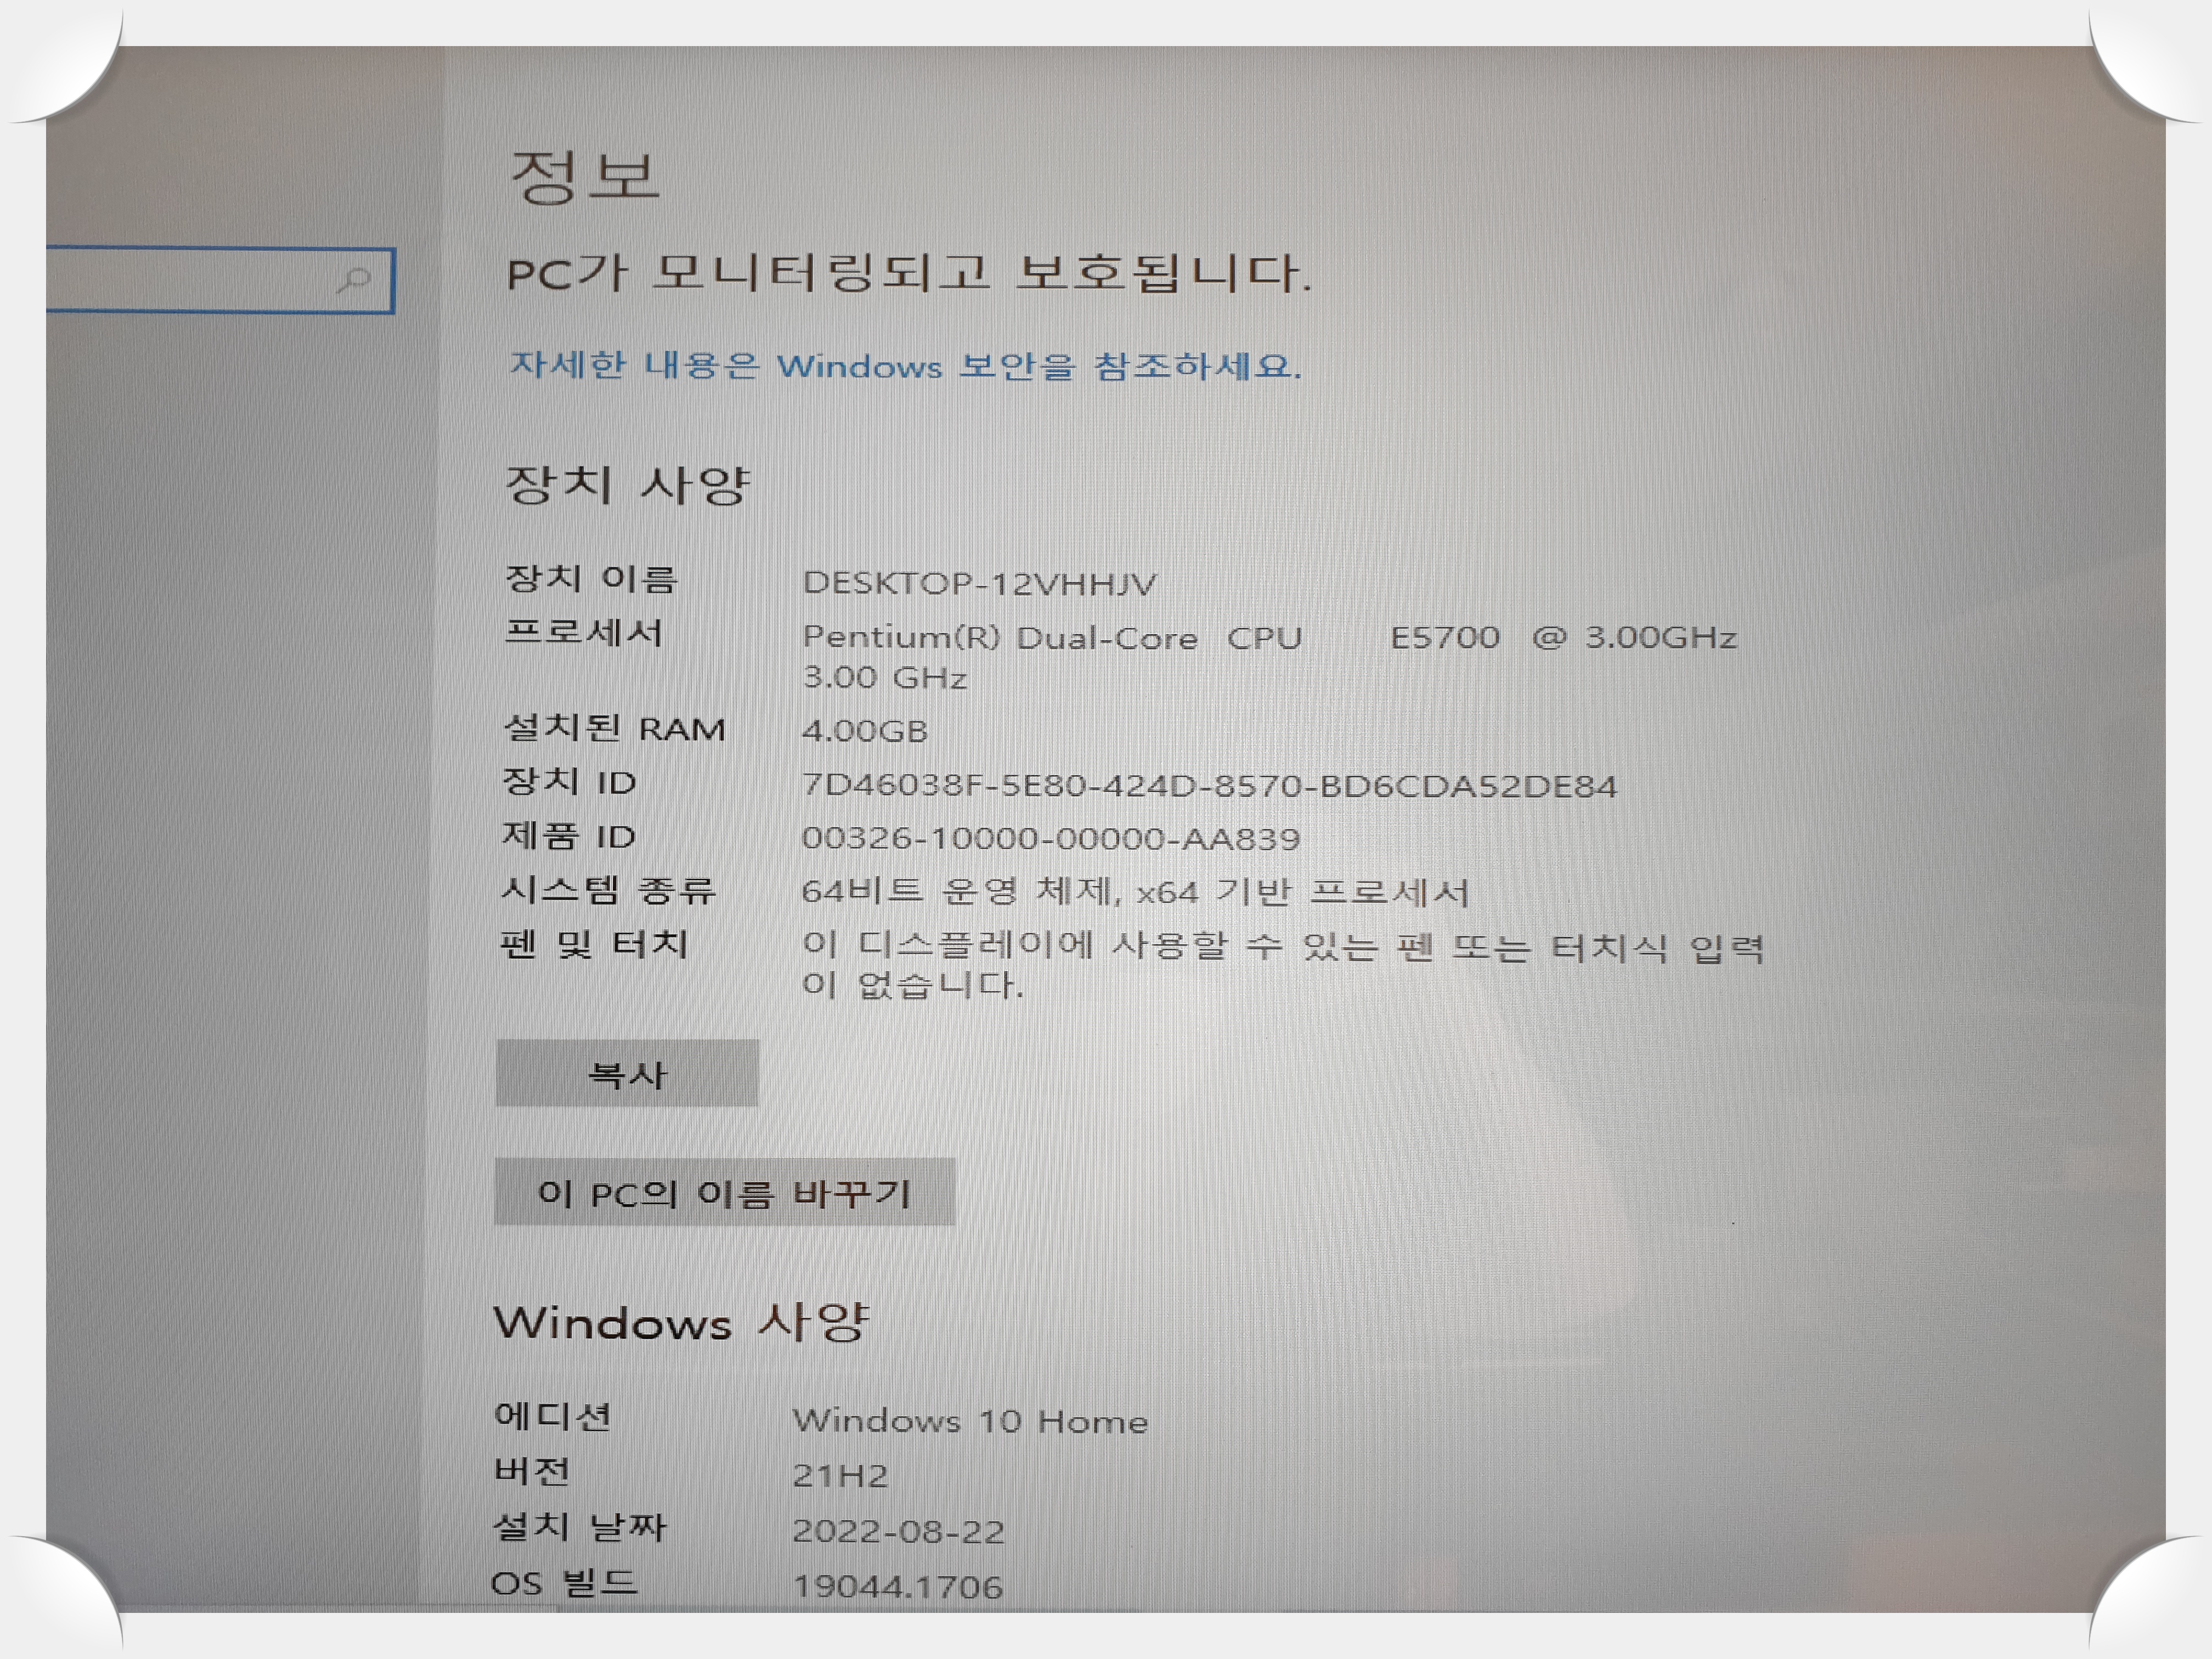Click the OS build 19044.1706 value
This screenshot has width=2212, height=1659.
click(x=897, y=1586)
